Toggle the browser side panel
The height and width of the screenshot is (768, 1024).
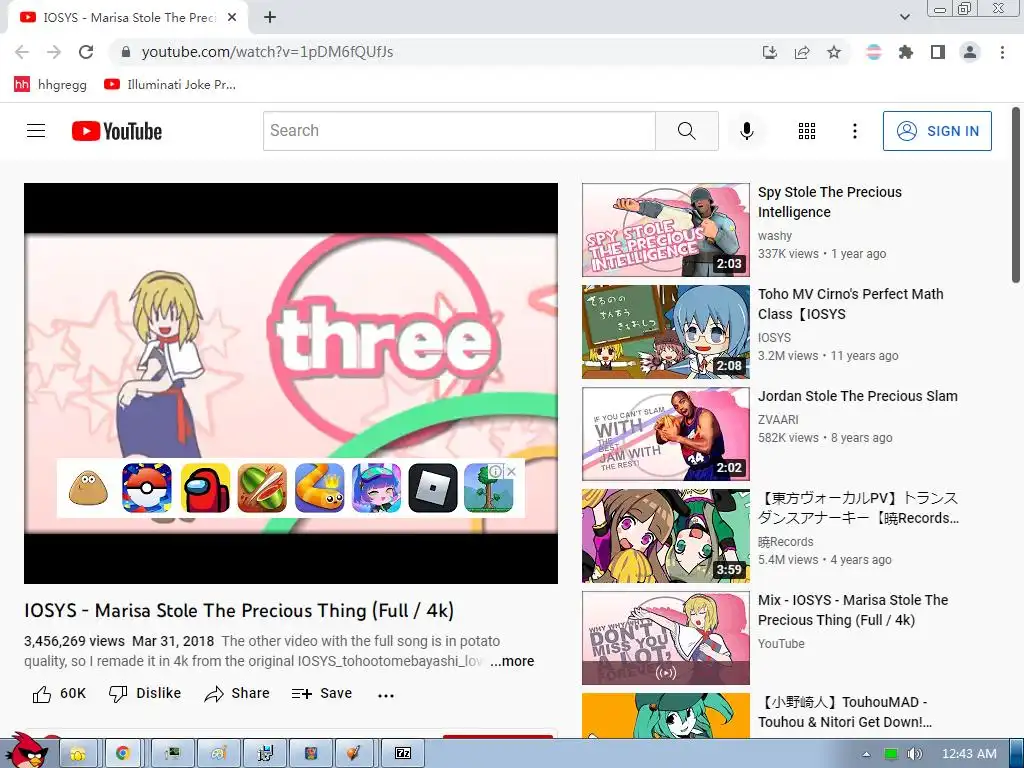point(938,52)
